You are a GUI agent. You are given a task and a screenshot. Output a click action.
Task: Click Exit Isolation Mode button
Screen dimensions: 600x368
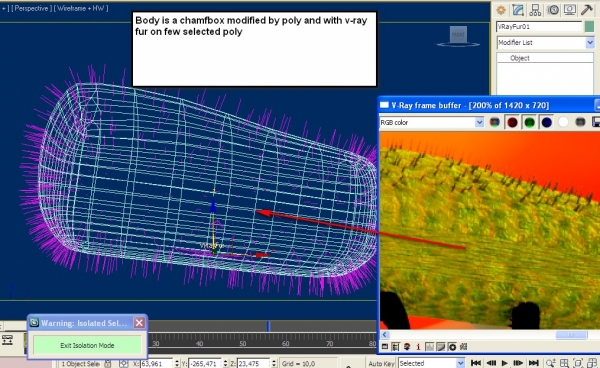[87, 345]
